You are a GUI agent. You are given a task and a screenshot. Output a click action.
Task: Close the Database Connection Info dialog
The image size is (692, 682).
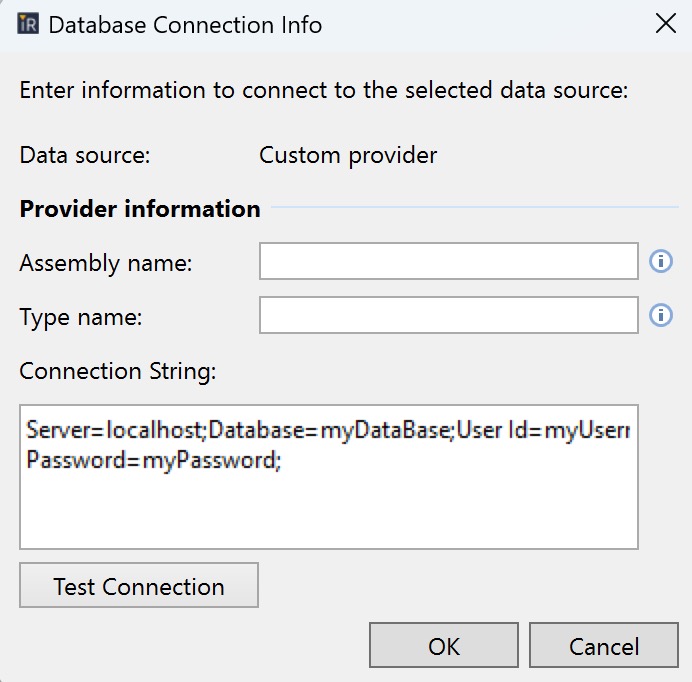point(665,25)
